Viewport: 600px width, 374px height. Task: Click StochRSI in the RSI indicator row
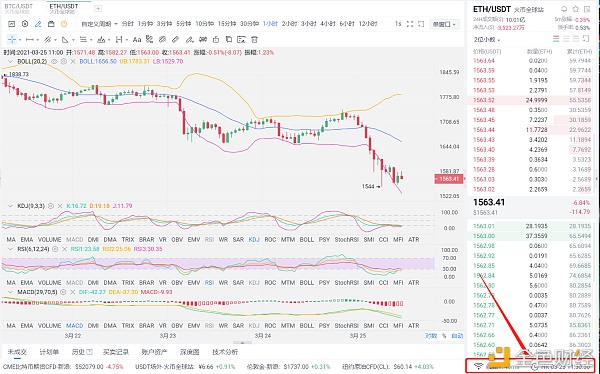(x=346, y=283)
